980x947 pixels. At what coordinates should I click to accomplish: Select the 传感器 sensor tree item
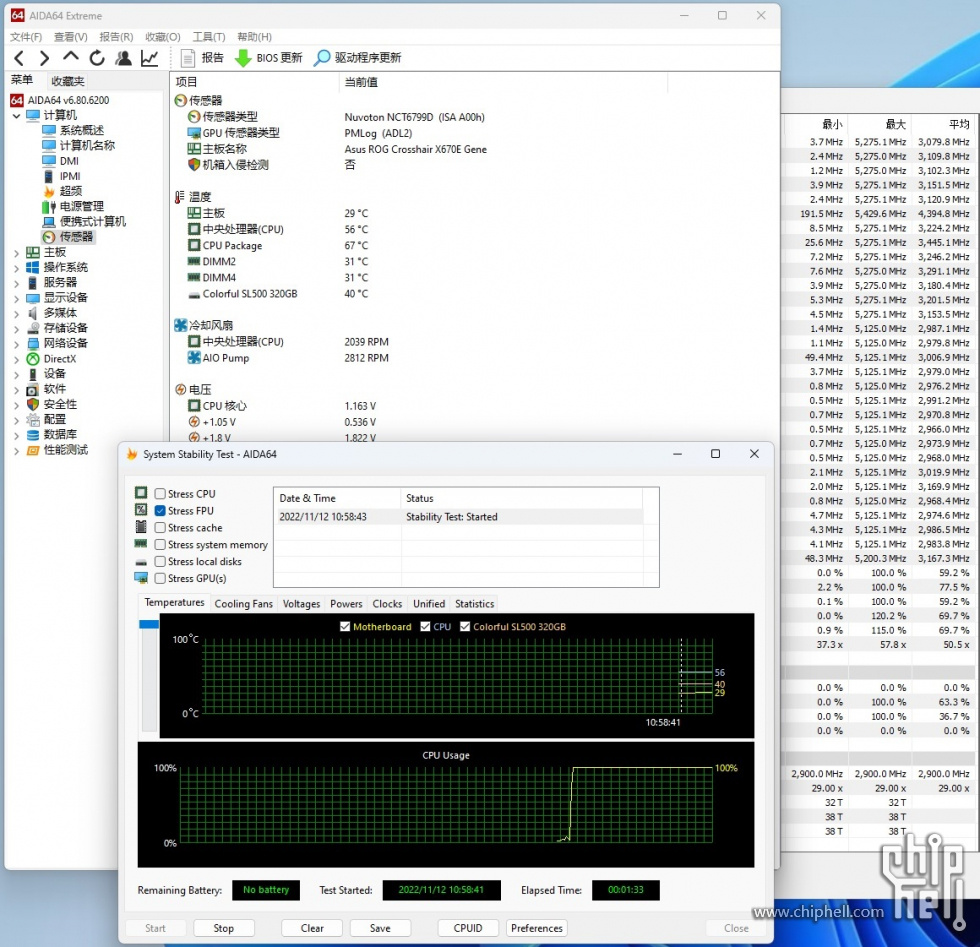tap(76, 237)
